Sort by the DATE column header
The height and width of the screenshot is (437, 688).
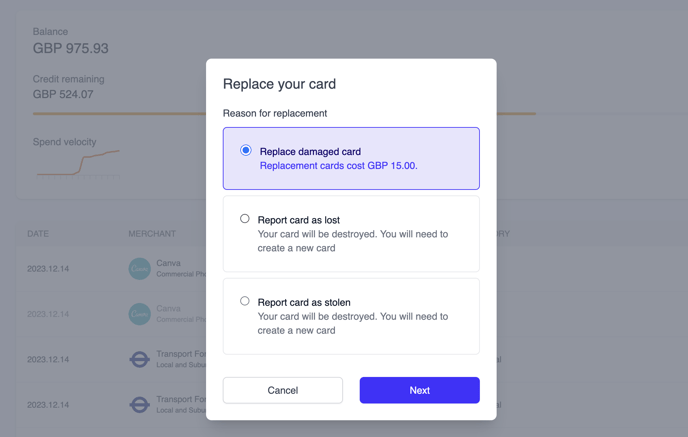pos(38,234)
